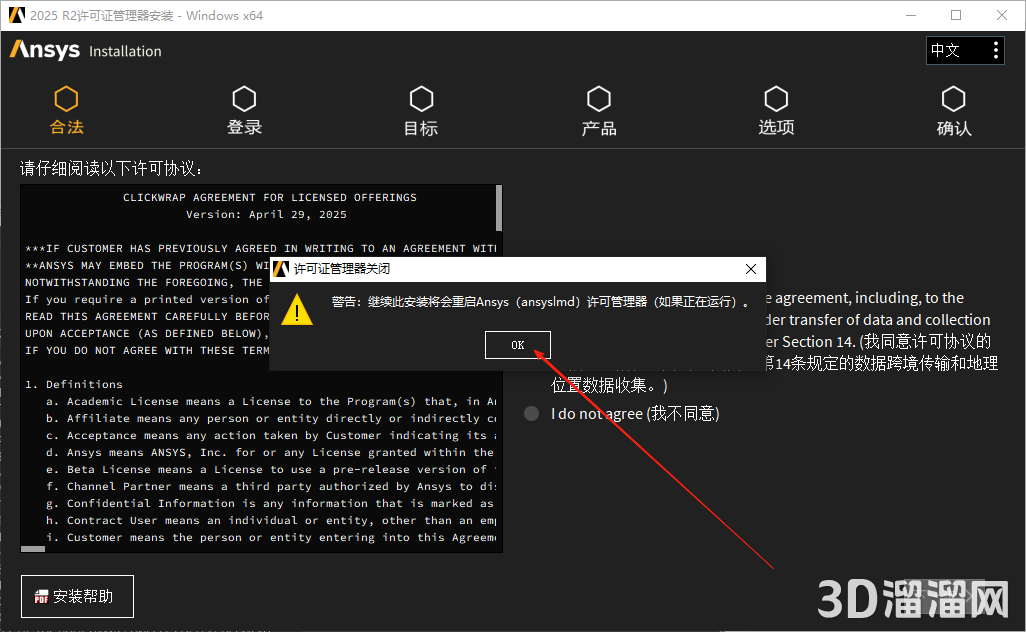1026x632 pixels.
Task: Select the 产品 step hexagon icon
Action: coord(598,99)
